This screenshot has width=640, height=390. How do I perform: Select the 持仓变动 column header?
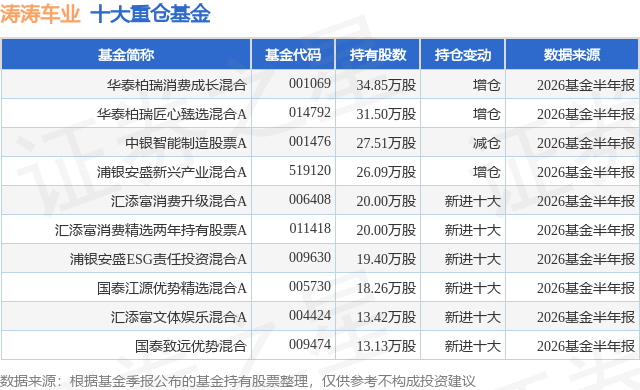[x=463, y=55]
